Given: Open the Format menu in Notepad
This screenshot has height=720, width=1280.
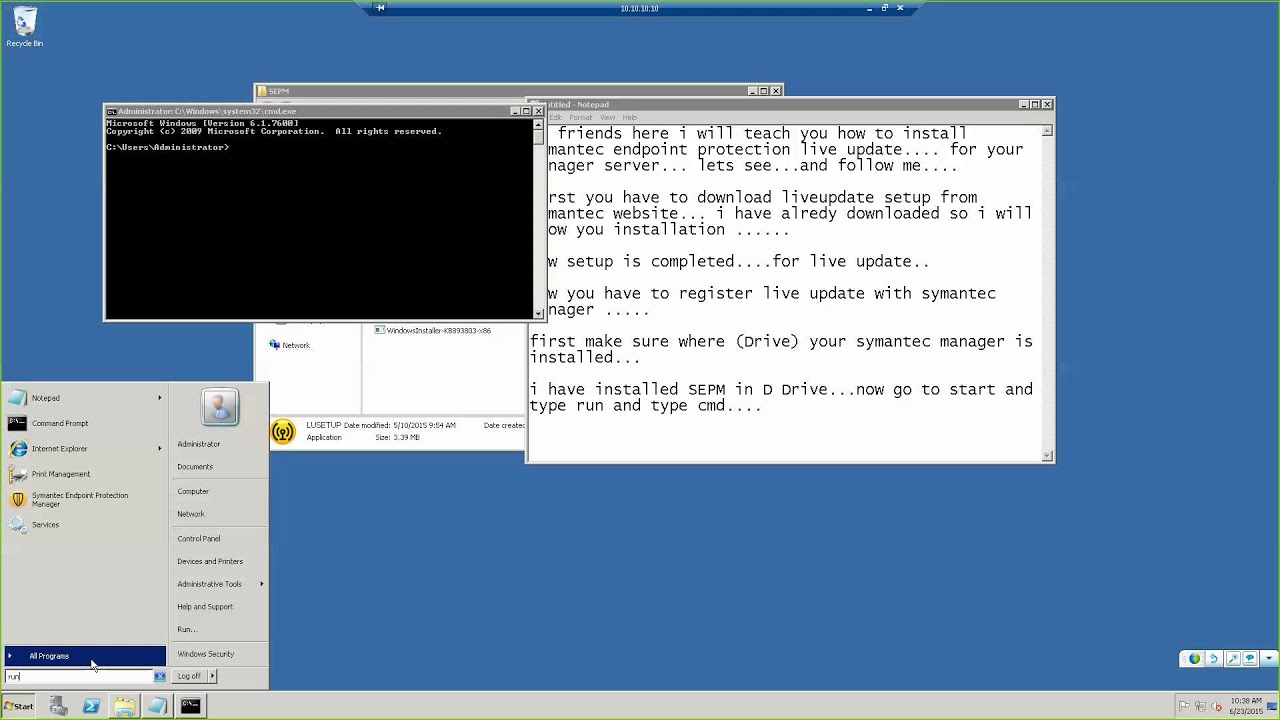Looking at the screenshot, I should [581, 118].
